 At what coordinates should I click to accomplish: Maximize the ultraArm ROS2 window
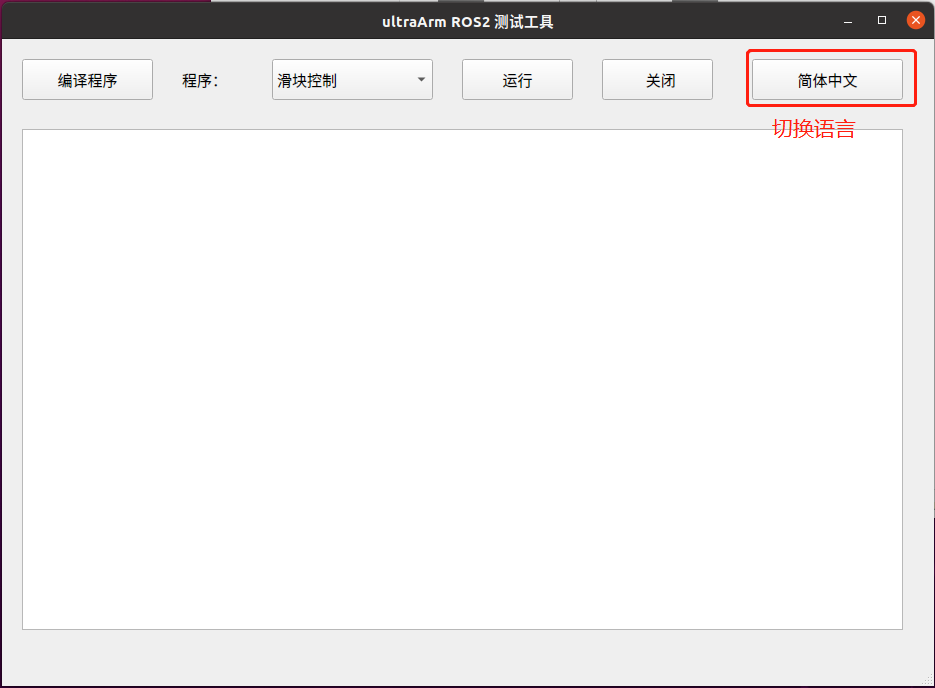click(x=882, y=20)
